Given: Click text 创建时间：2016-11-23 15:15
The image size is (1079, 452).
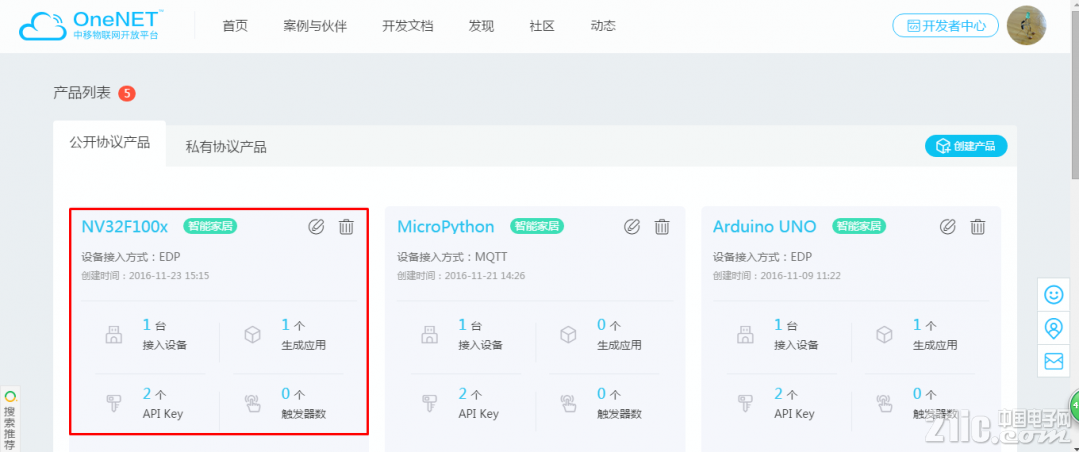Looking at the screenshot, I should pos(145,276).
